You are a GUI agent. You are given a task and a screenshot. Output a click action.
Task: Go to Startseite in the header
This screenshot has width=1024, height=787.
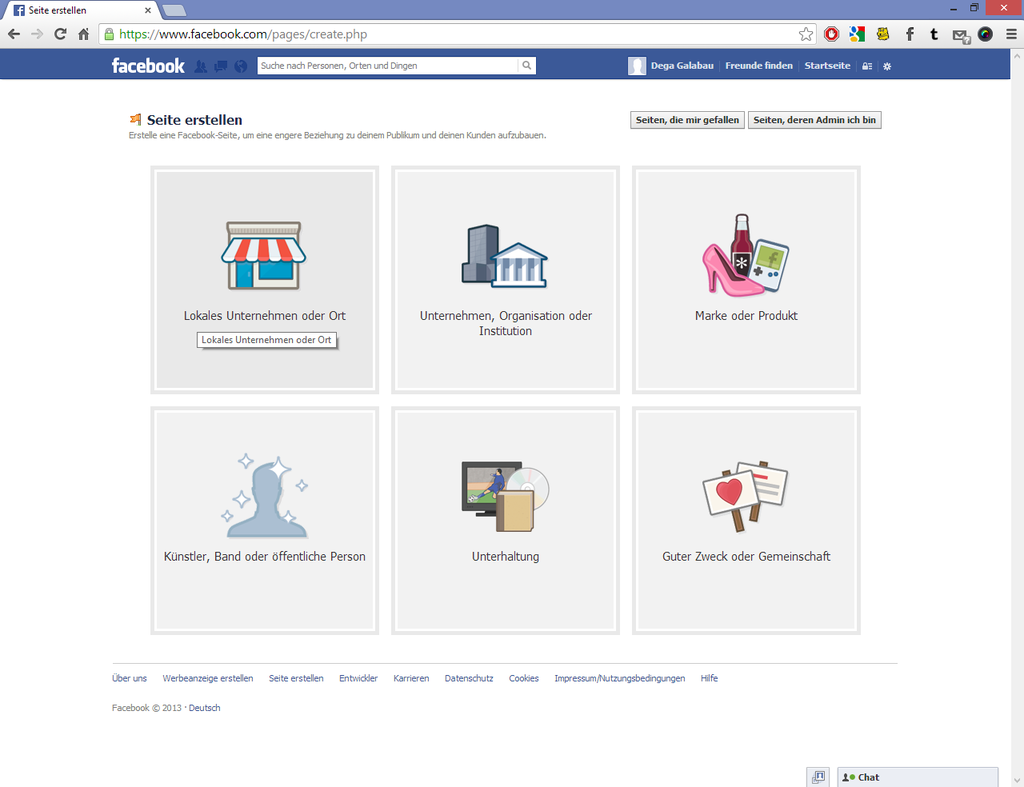pyautogui.click(x=827, y=65)
